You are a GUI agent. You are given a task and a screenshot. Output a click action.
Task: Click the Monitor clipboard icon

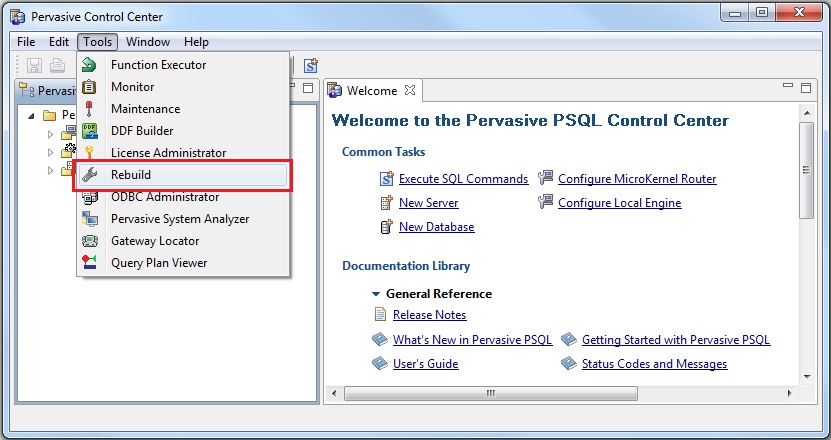[90, 87]
